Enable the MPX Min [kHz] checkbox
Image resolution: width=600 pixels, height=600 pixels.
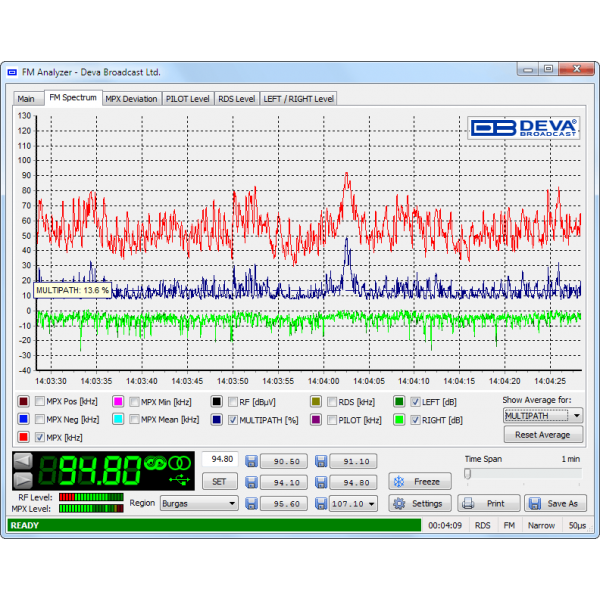[134, 402]
